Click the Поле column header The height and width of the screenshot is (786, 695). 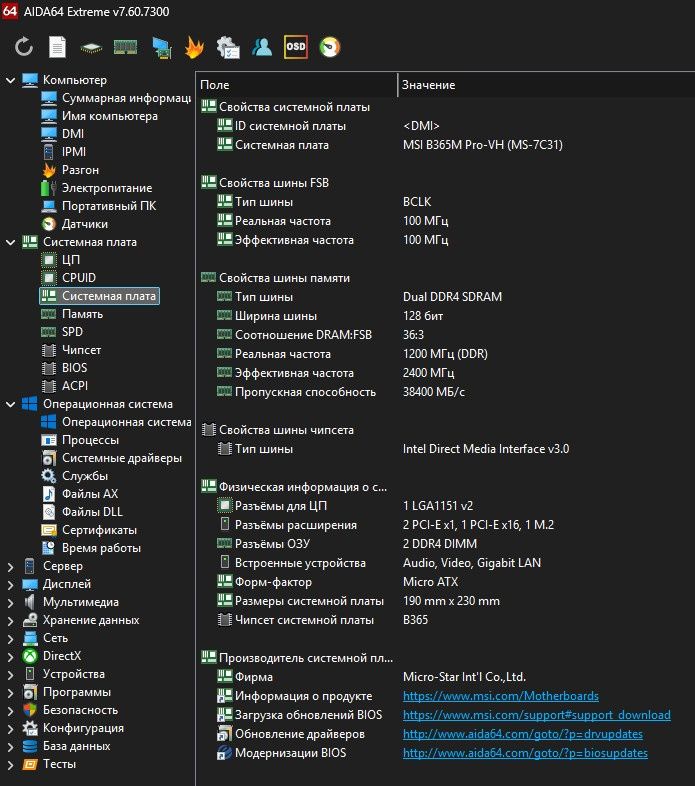[x=296, y=85]
